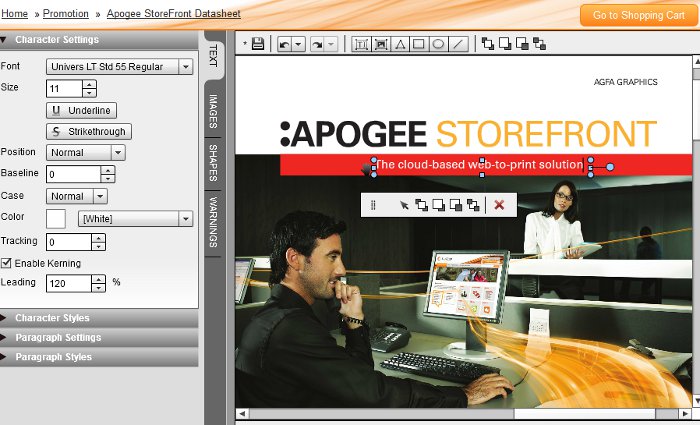
Task: Decrease the font Size stepper
Action: tap(89, 93)
